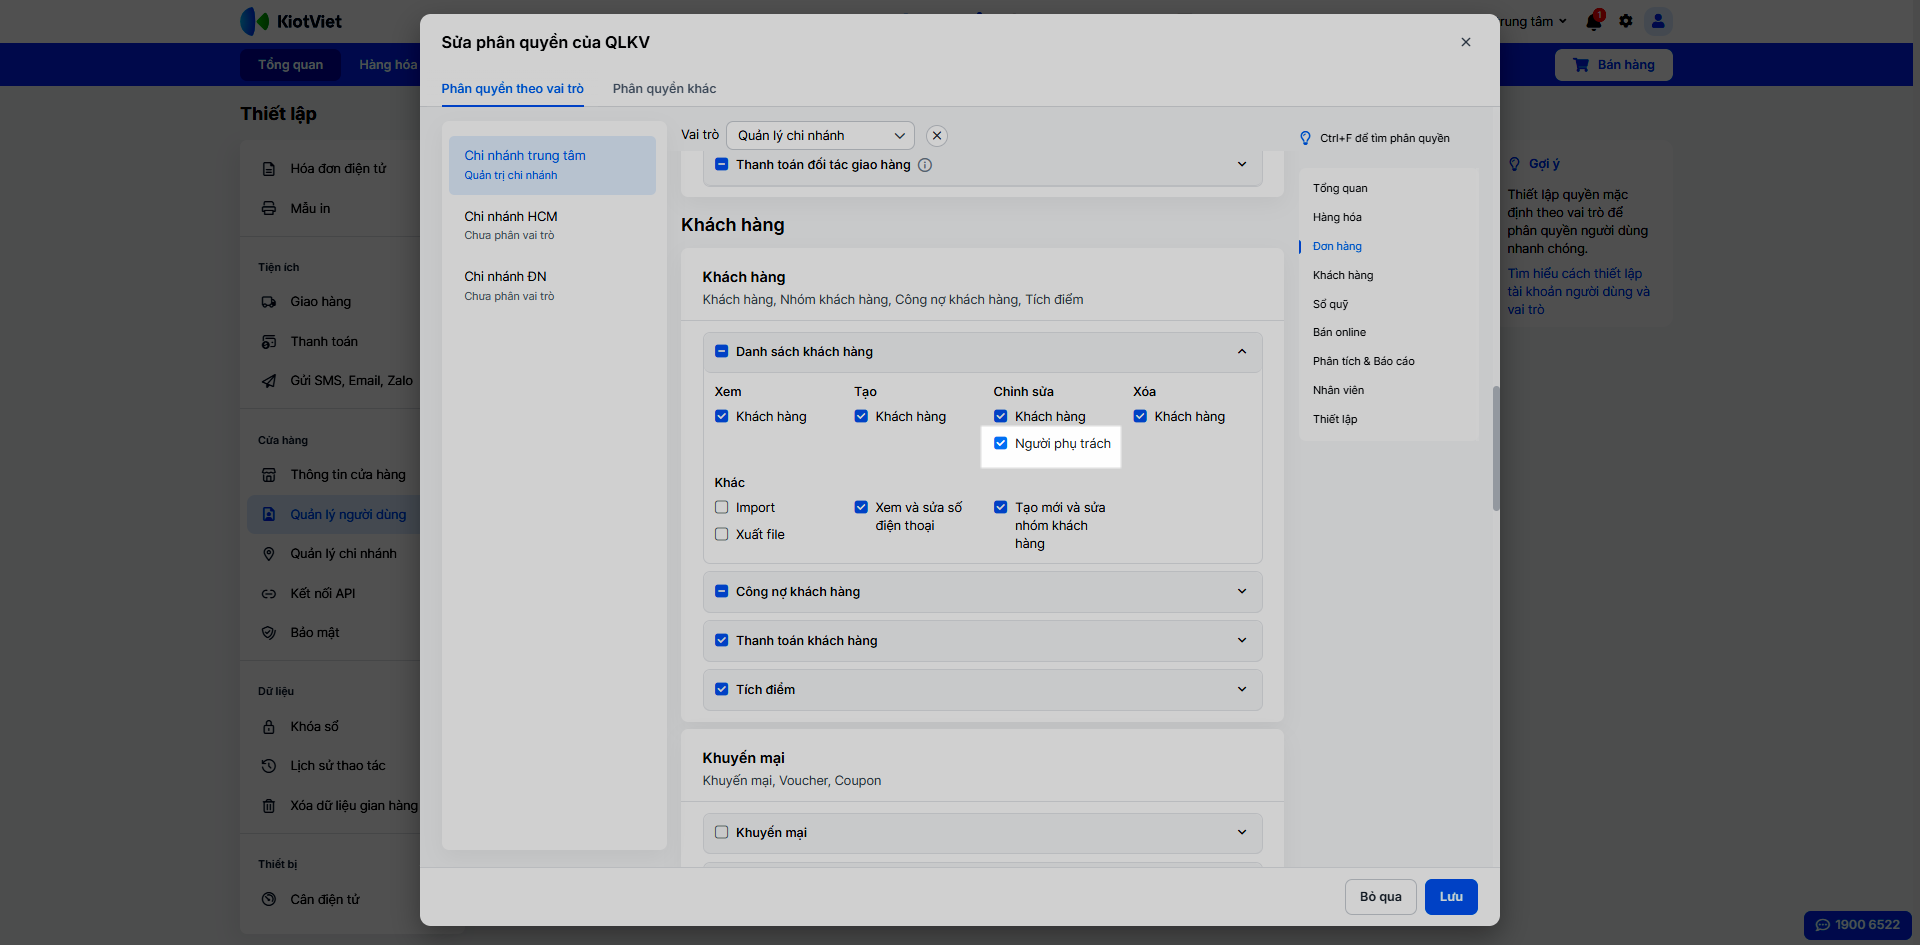The width and height of the screenshot is (1920, 945).
Task: Click the notification bell icon
Action: 1593,21
